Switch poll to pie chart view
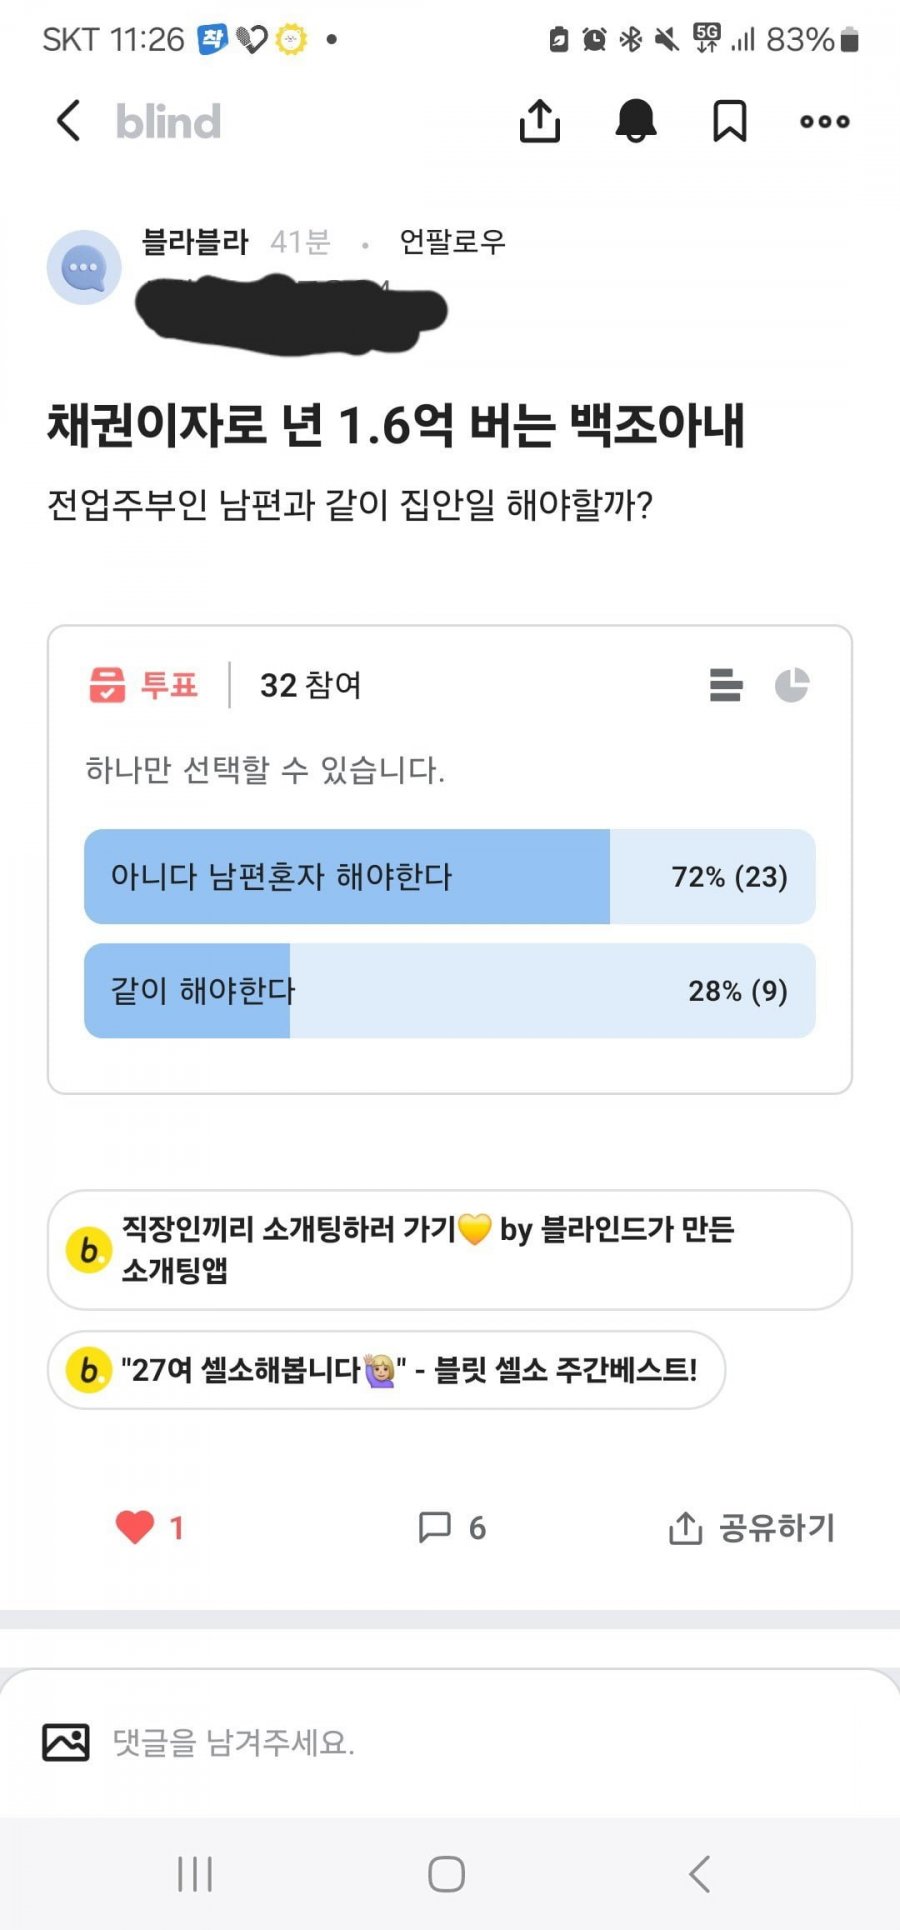Viewport: 900px width, 1930px height. [x=792, y=685]
